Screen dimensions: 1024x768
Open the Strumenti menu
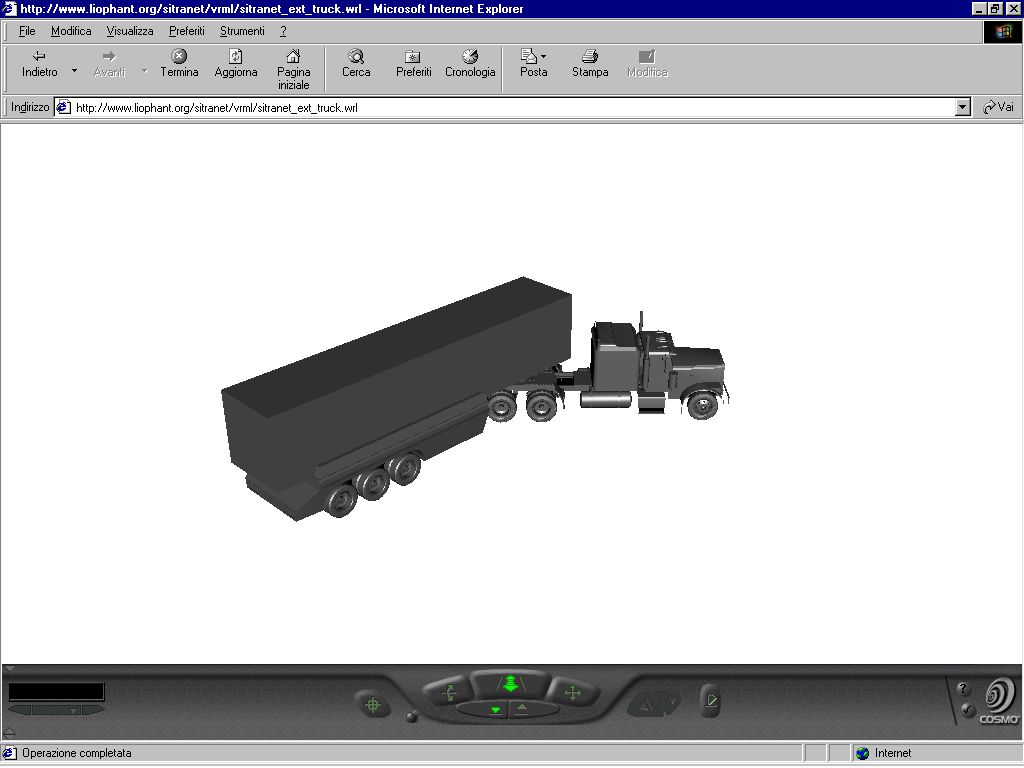point(242,31)
